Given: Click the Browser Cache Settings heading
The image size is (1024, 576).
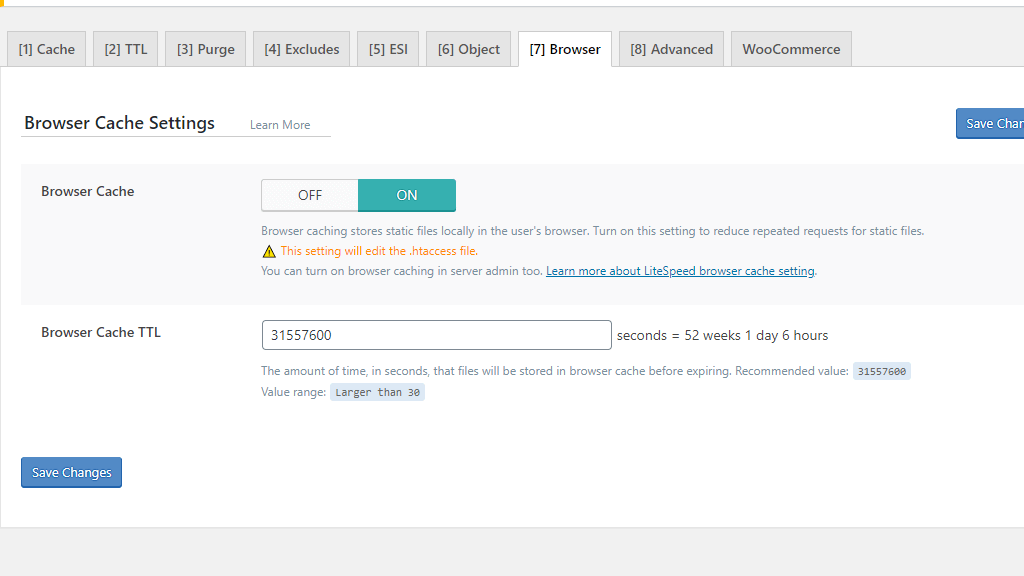Looking at the screenshot, I should [120, 123].
